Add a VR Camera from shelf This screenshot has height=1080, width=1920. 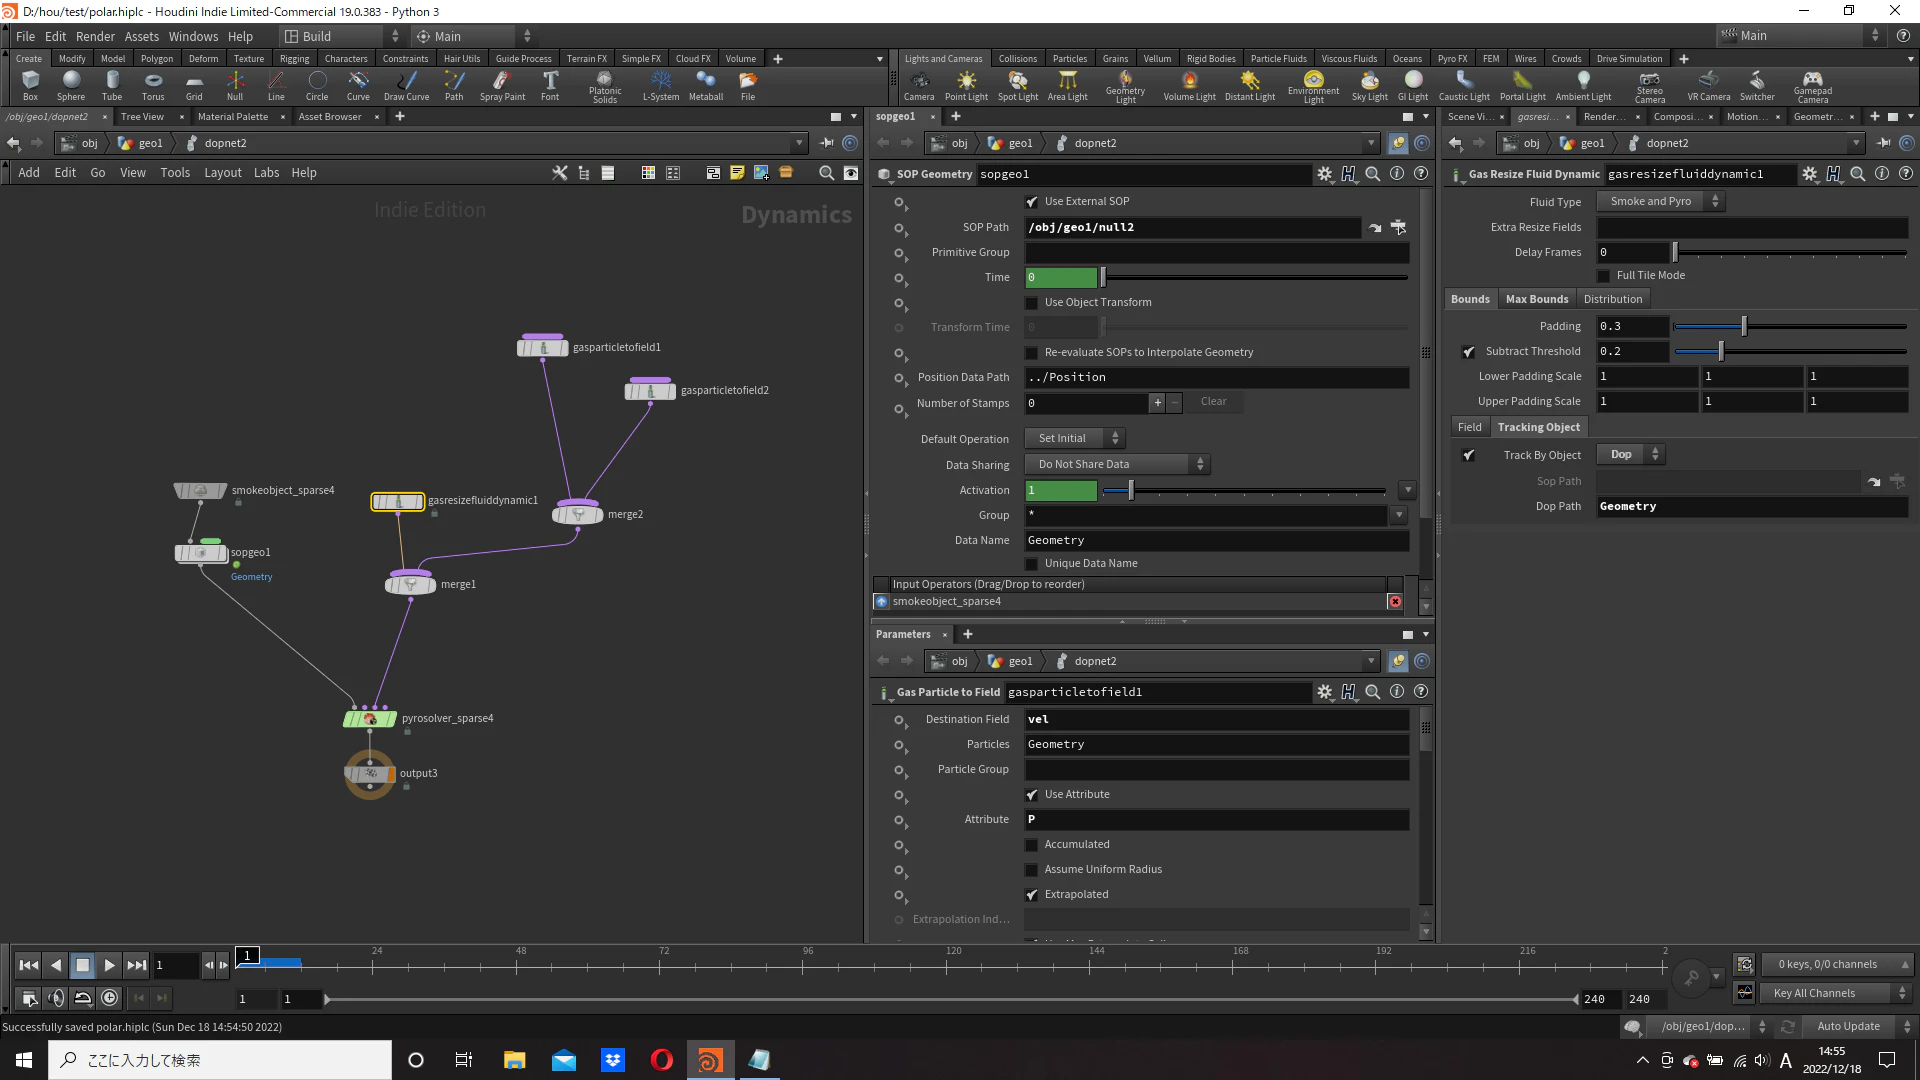point(1708,86)
